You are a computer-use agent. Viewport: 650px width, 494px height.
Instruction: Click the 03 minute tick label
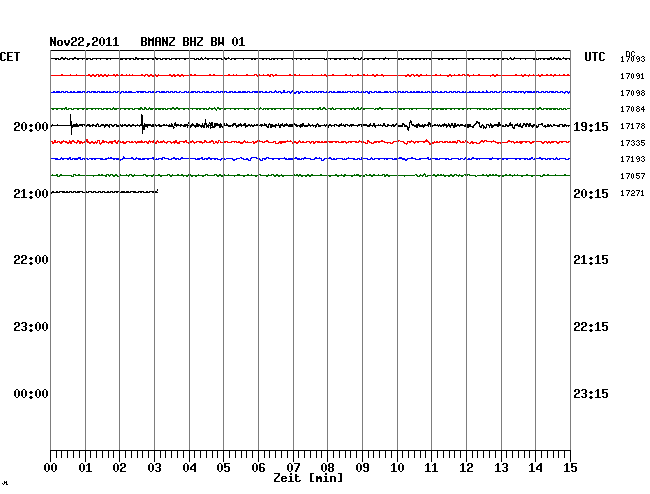point(154,468)
